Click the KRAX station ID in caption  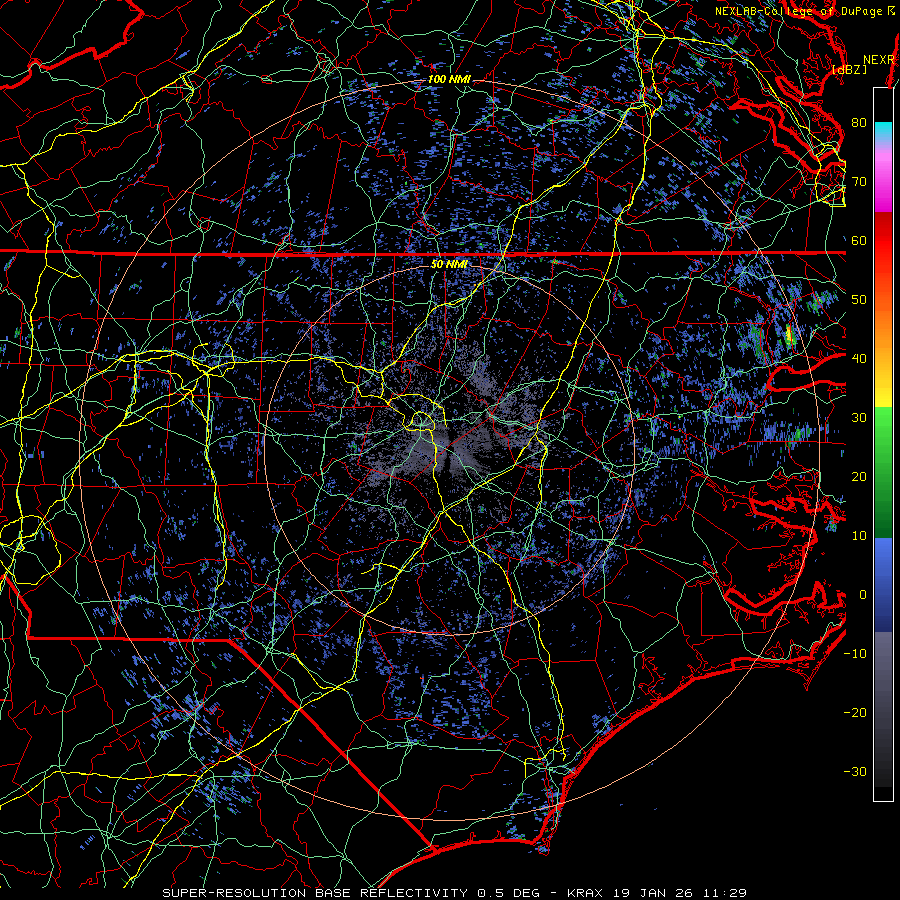pos(585,893)
